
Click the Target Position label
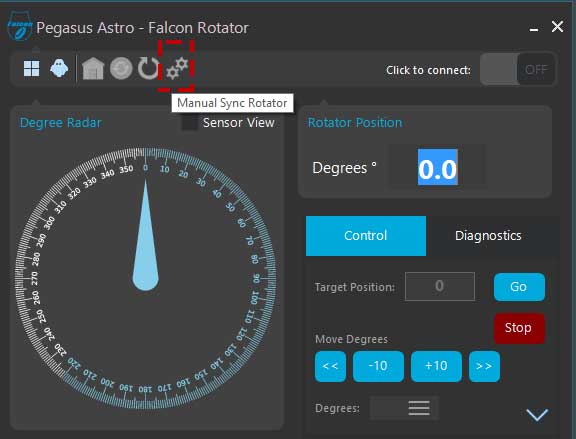pos(354,287)
